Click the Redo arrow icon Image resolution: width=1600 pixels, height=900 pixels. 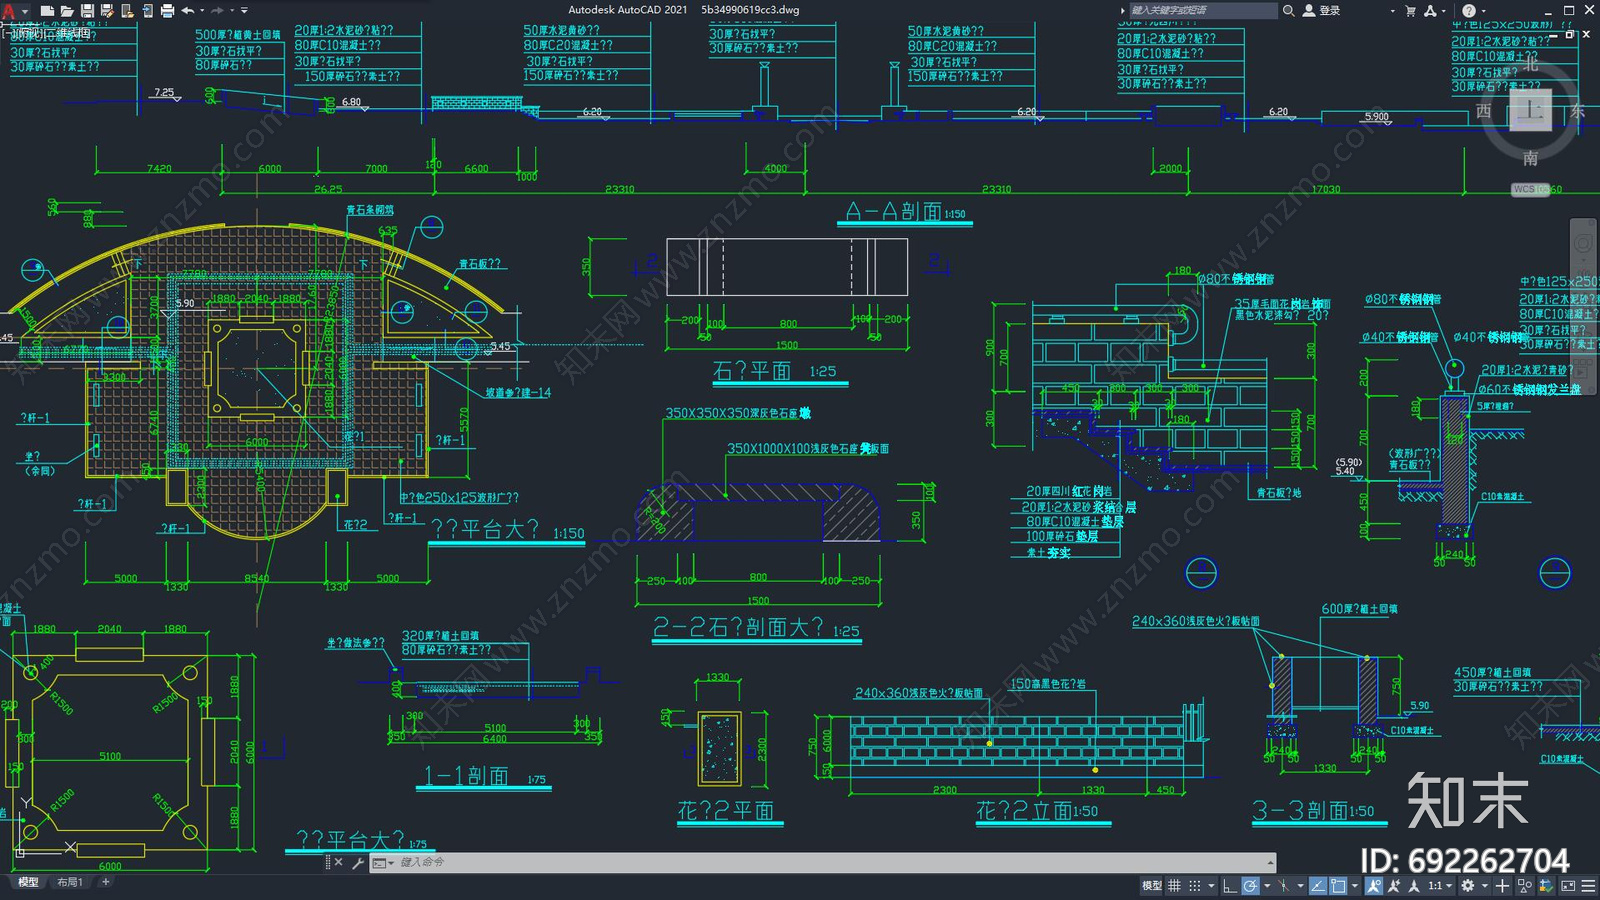(x=217, y=11)
